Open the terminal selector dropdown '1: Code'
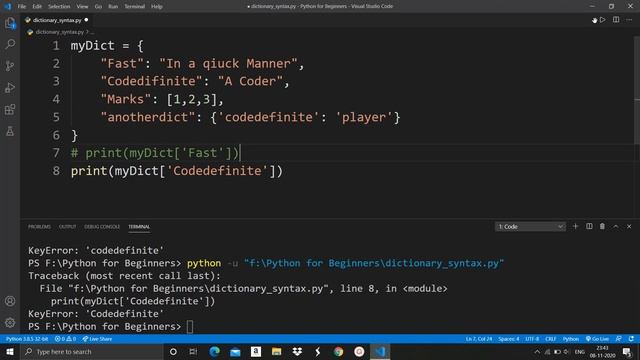This screenshot has width=640, height=360. click(530, 227)
